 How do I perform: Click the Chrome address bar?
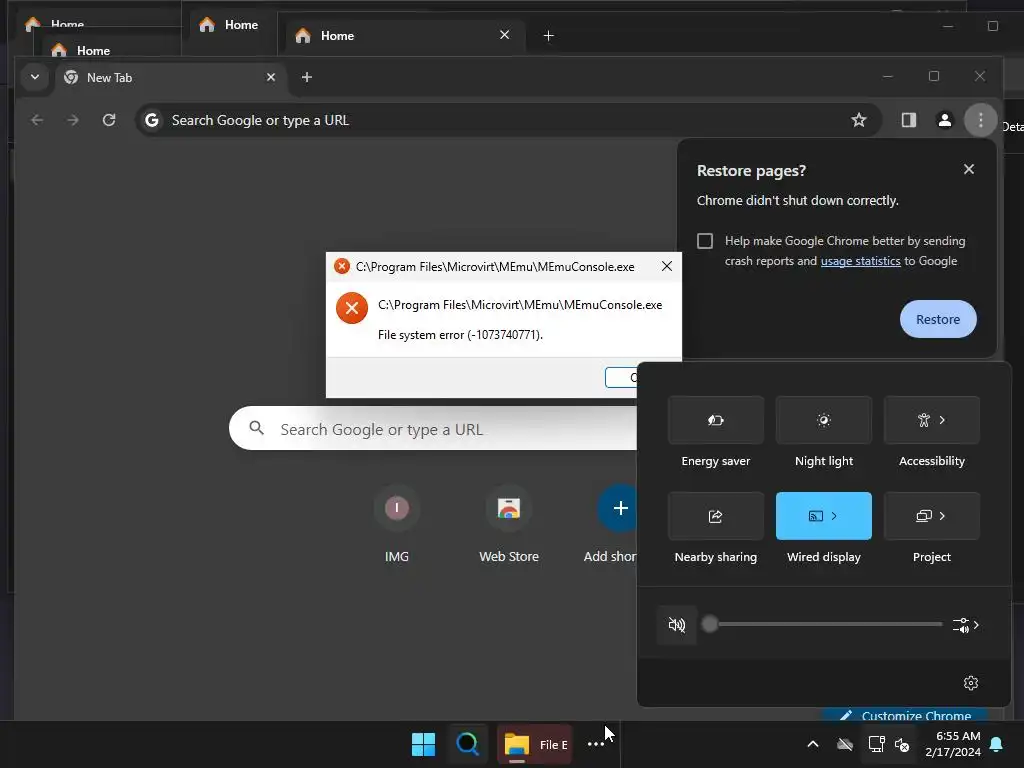508,120
